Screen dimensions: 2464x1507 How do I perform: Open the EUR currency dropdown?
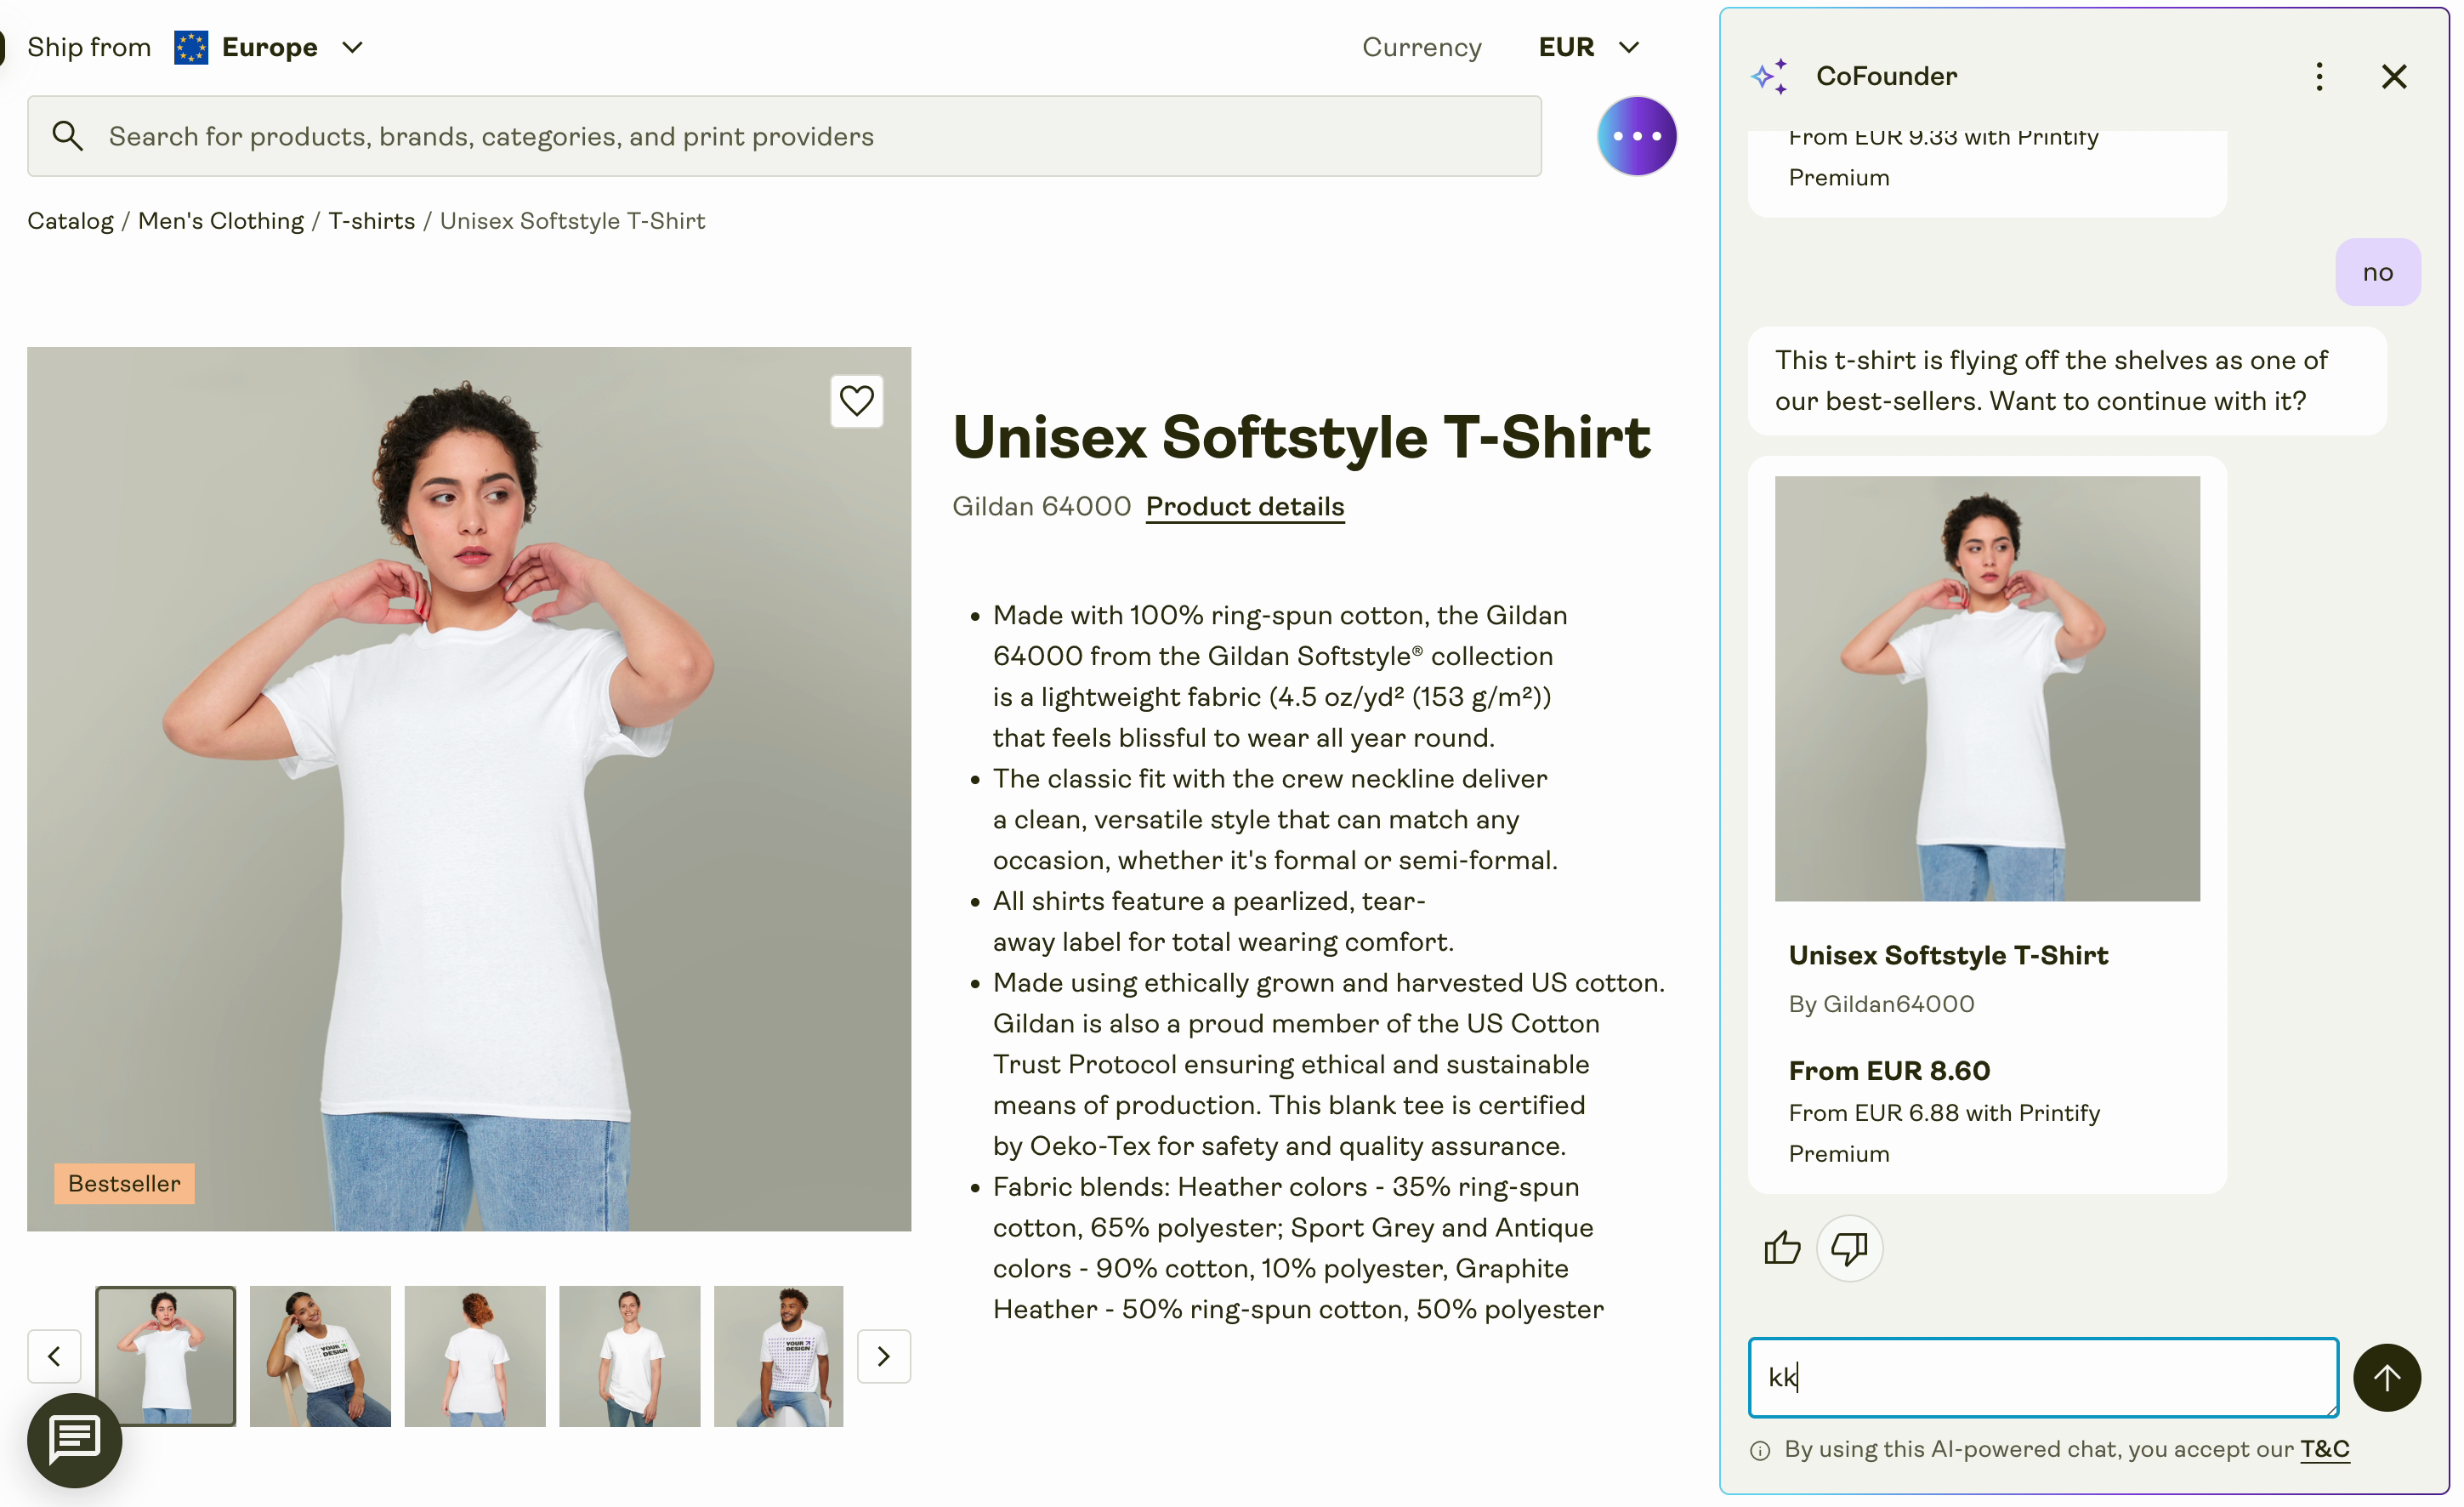pyautogui.click(x=1588, y=47)
